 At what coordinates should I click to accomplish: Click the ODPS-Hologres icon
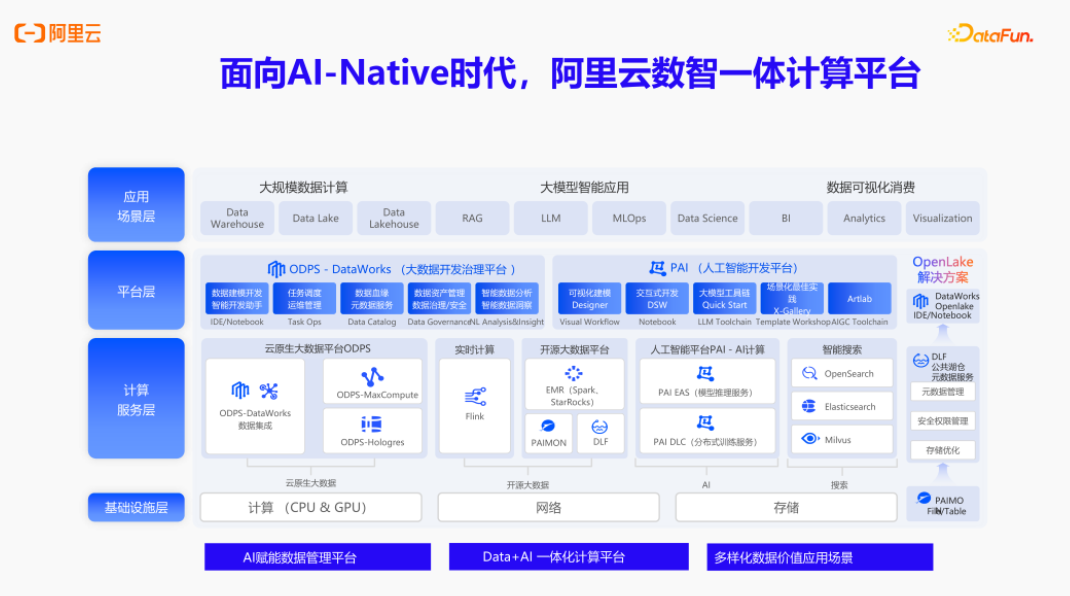tap(371, 425)
